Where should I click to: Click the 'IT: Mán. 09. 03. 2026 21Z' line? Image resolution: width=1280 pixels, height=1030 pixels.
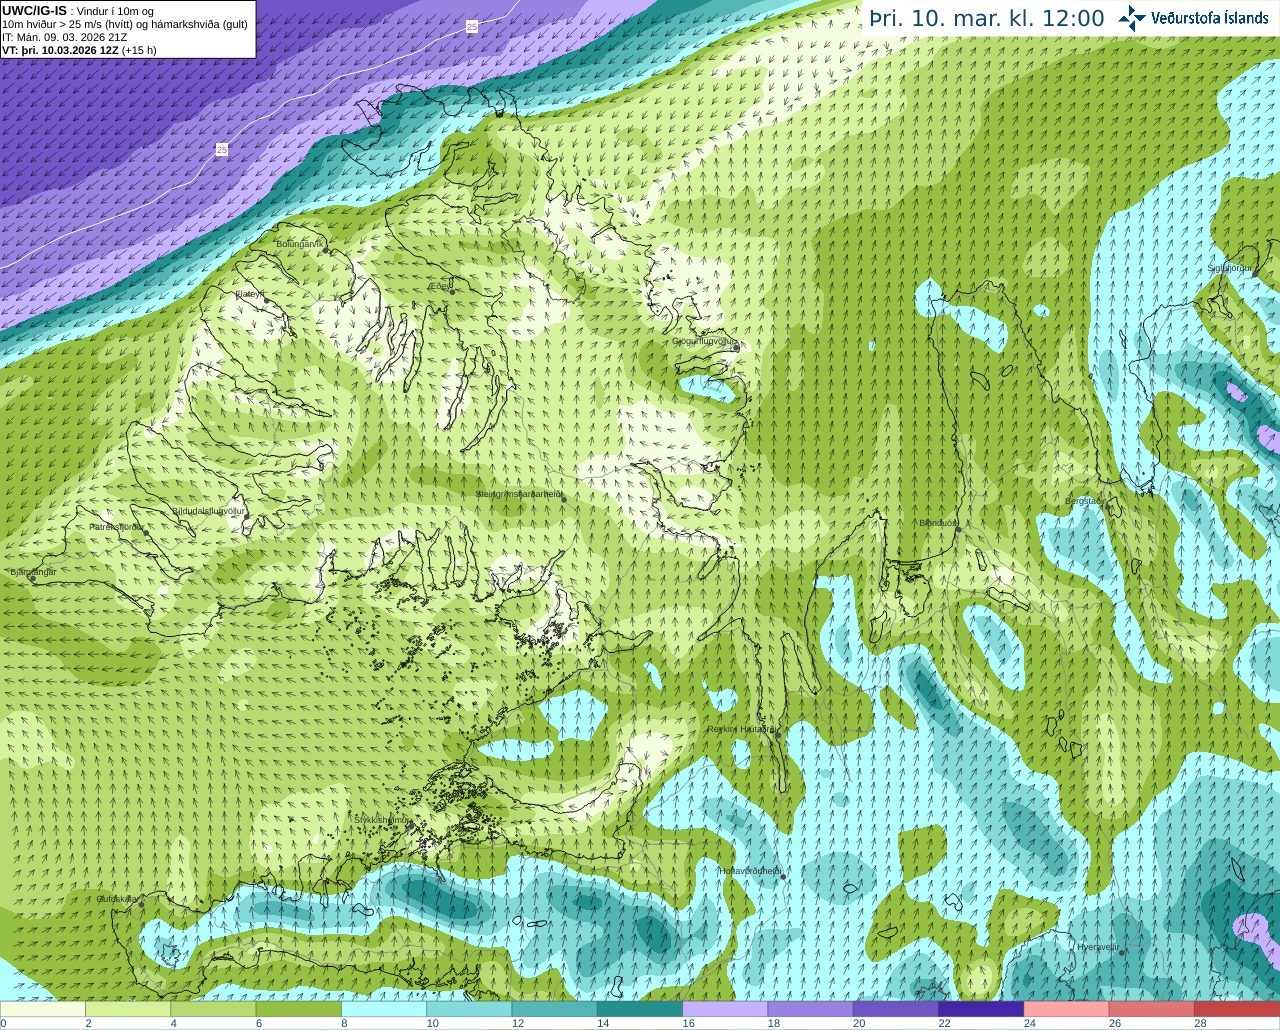[64, 36]
